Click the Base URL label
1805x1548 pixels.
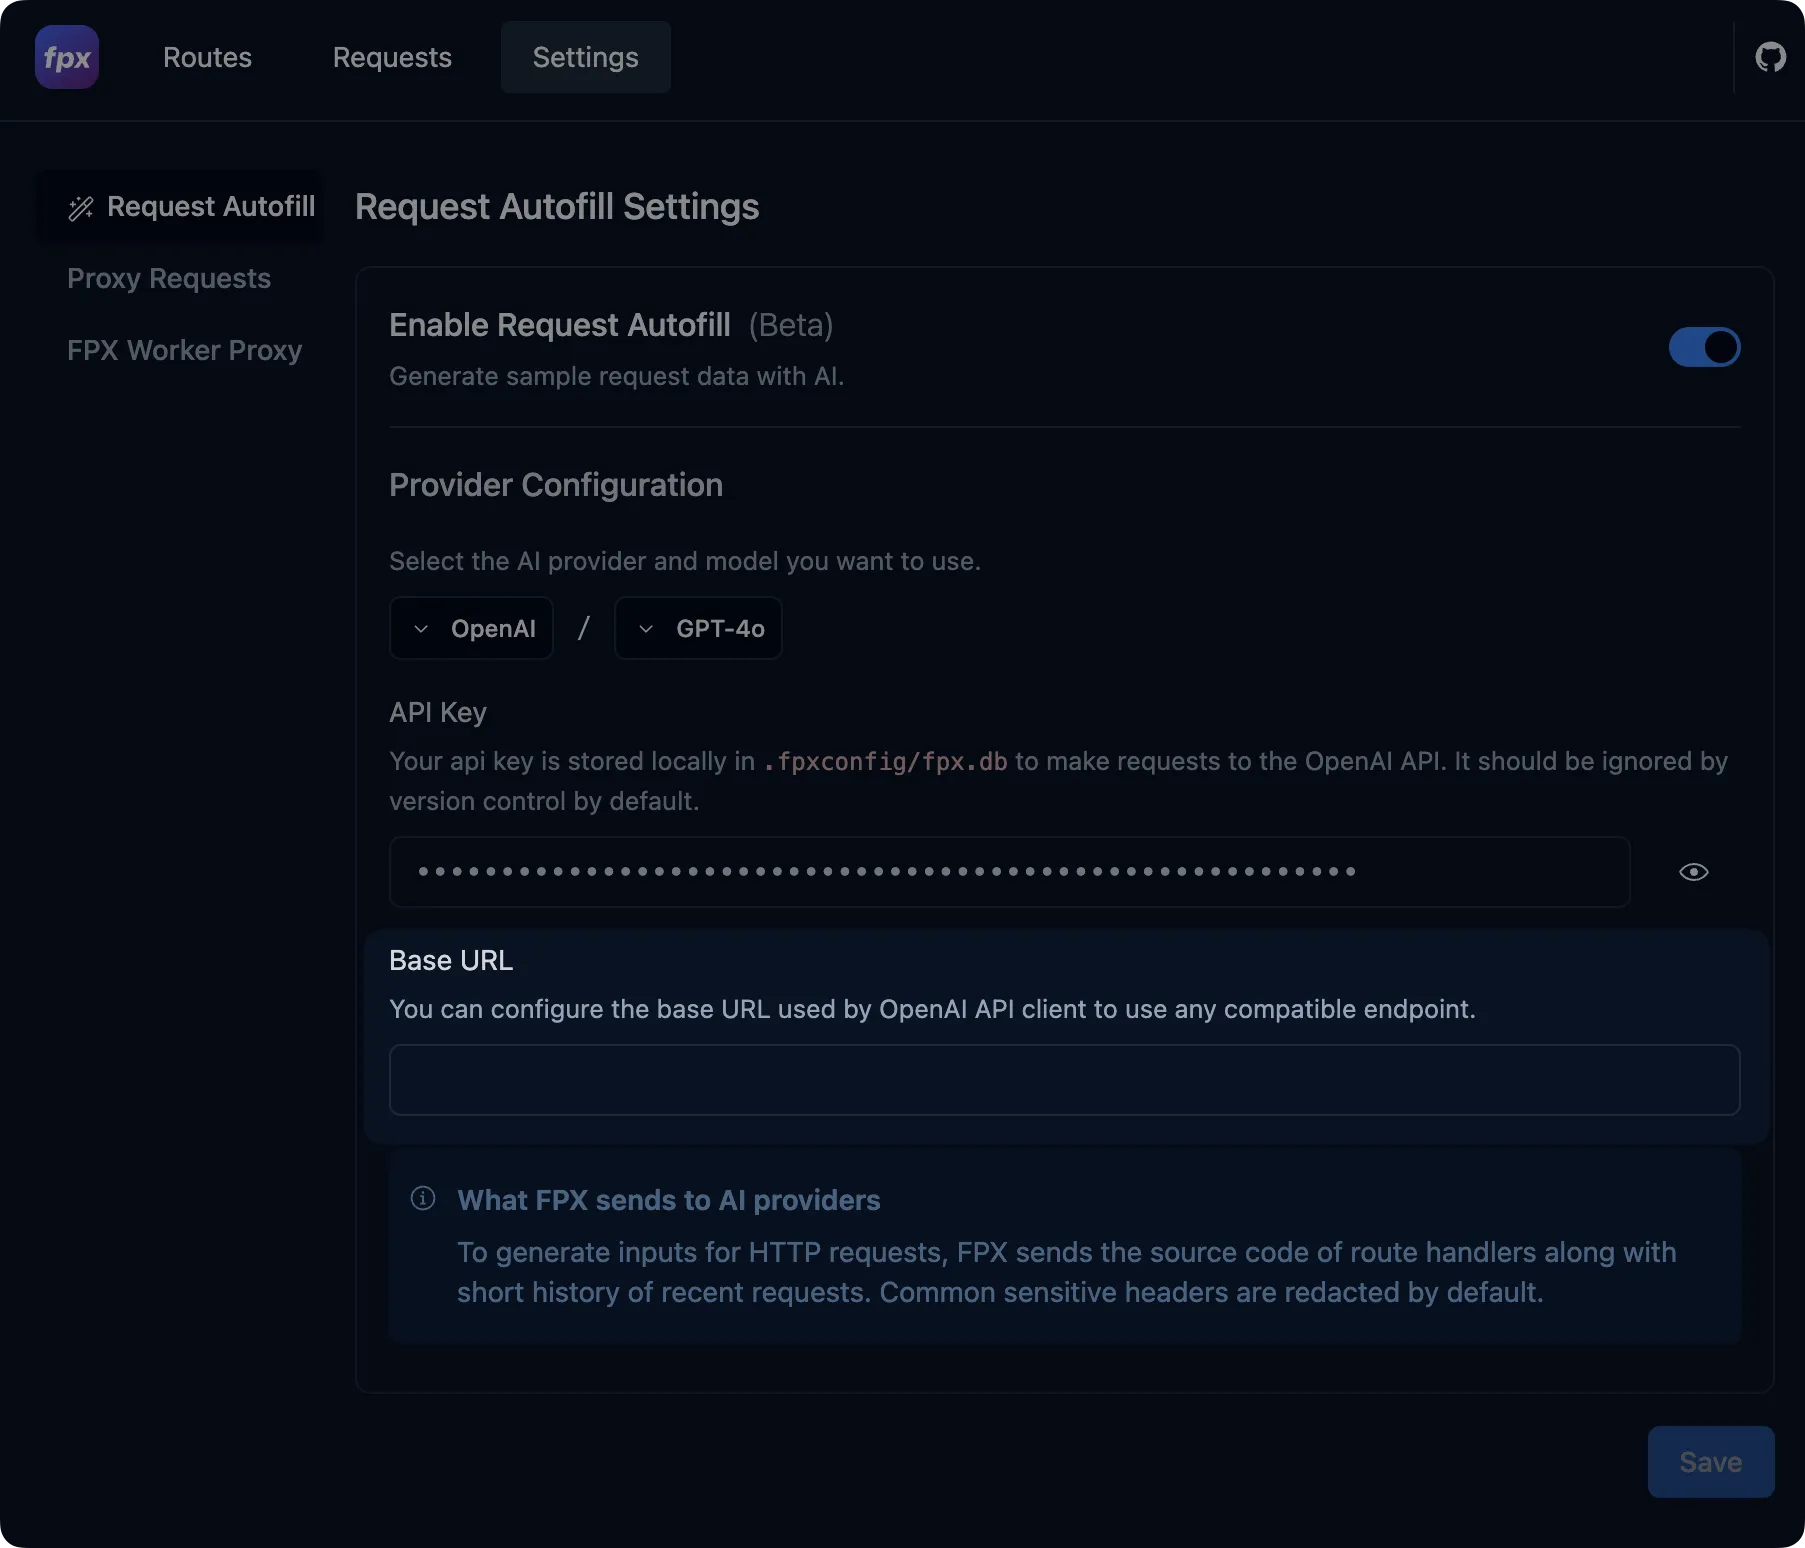click(451, 960)
